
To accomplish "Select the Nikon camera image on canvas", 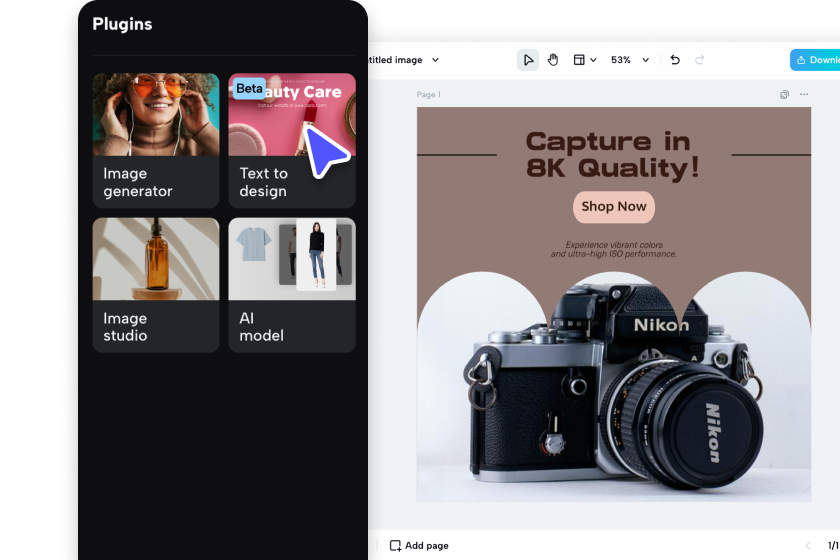I will click(614, 386).
